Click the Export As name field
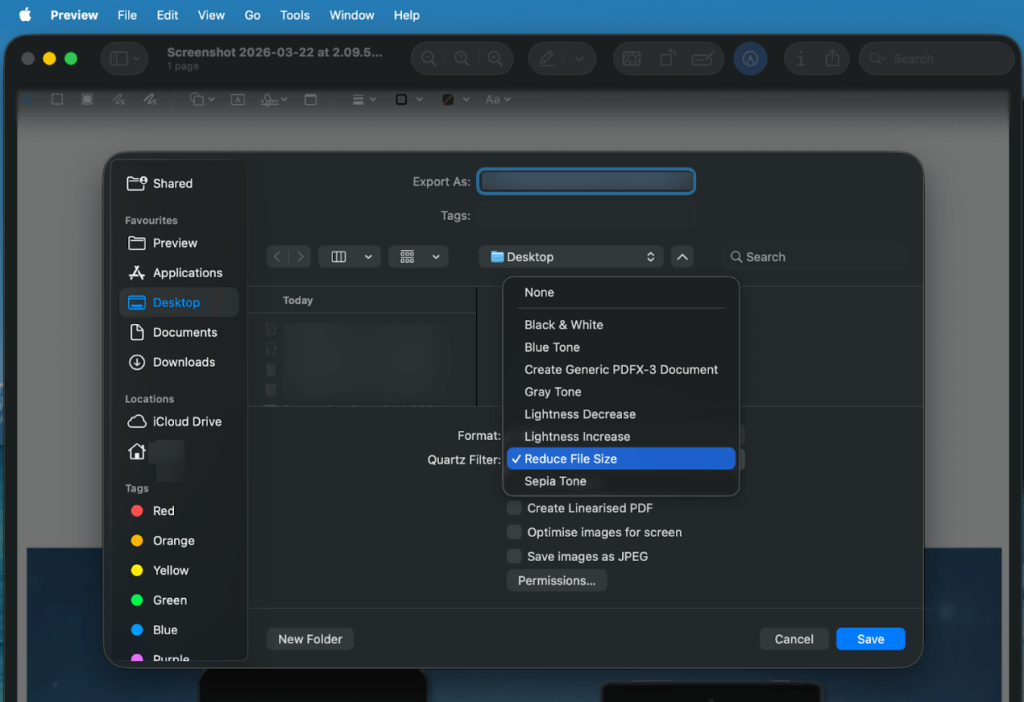1024x702 pixels. [x=586, y=181]
